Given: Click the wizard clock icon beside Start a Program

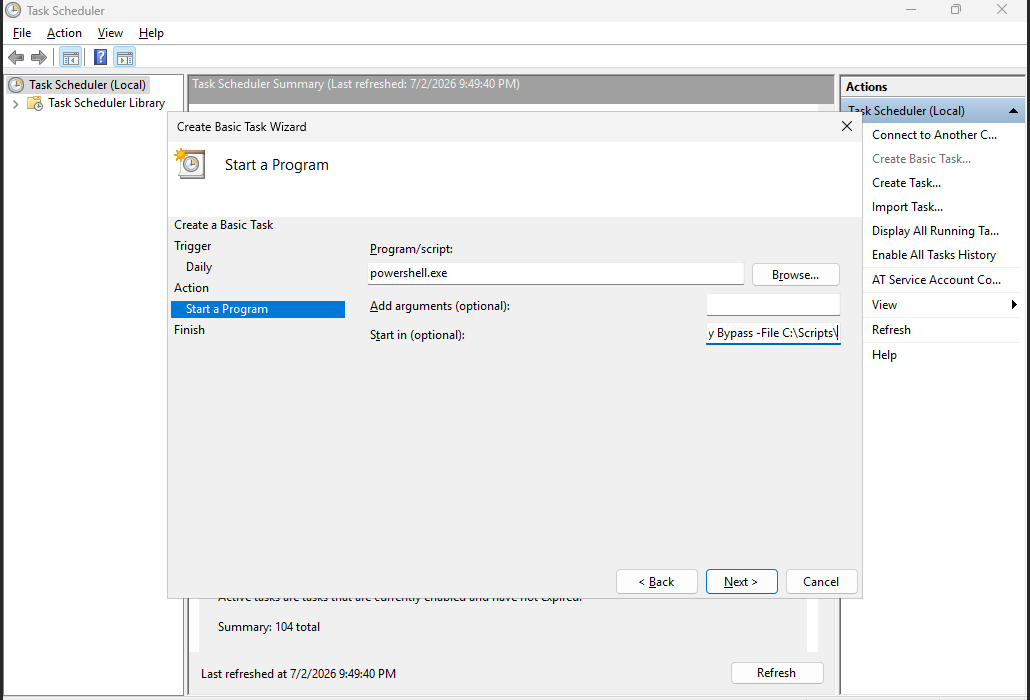Looking at the screenshot, I should (190, 164).
